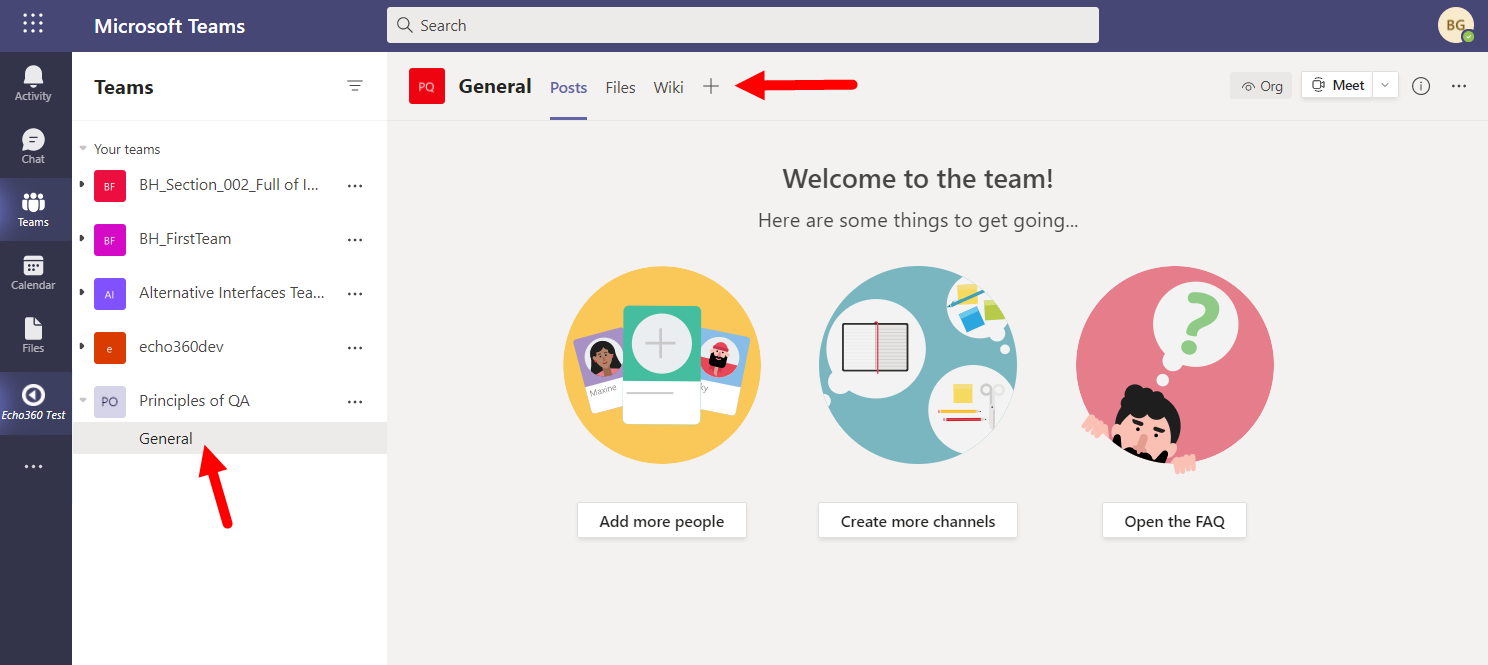1488x665 pixels.
Task: Start a meeting with Meet button
Action: click(x=1338, y=86)
